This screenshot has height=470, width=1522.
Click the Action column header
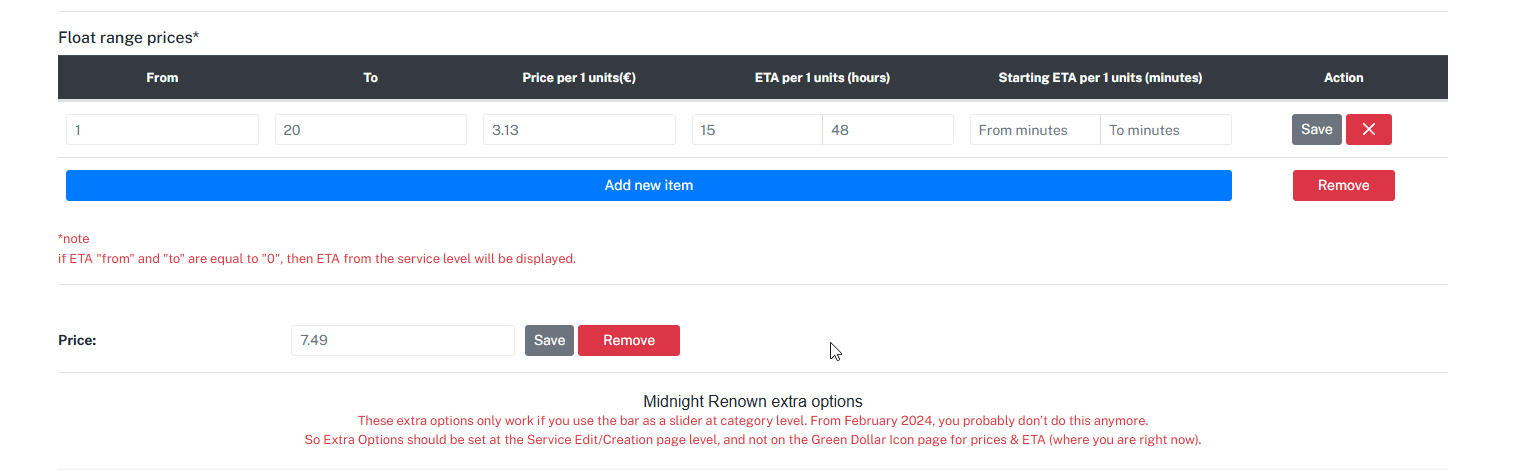point(1343,77)
